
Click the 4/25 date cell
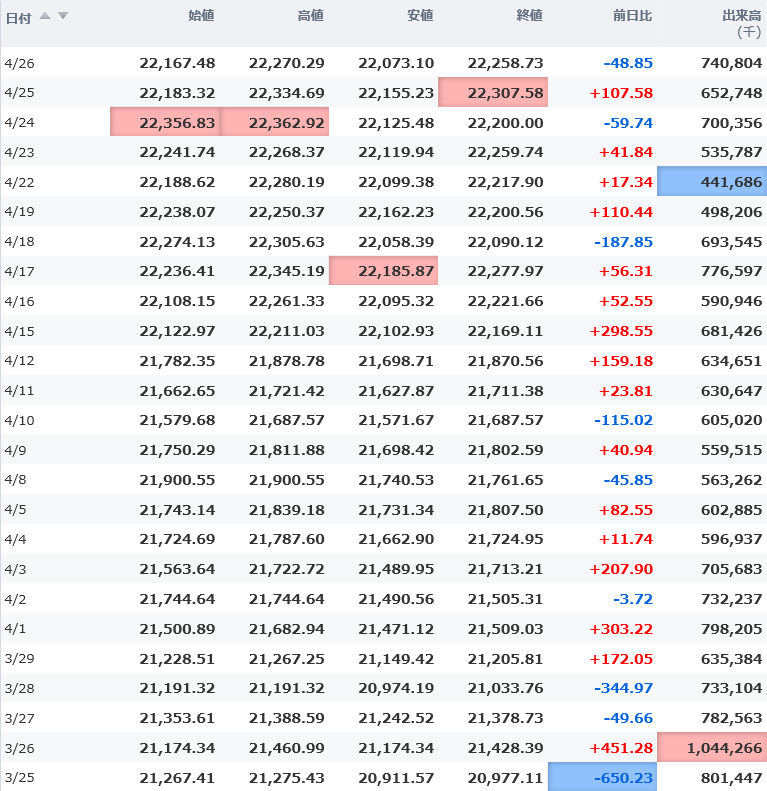pos(19,93)
